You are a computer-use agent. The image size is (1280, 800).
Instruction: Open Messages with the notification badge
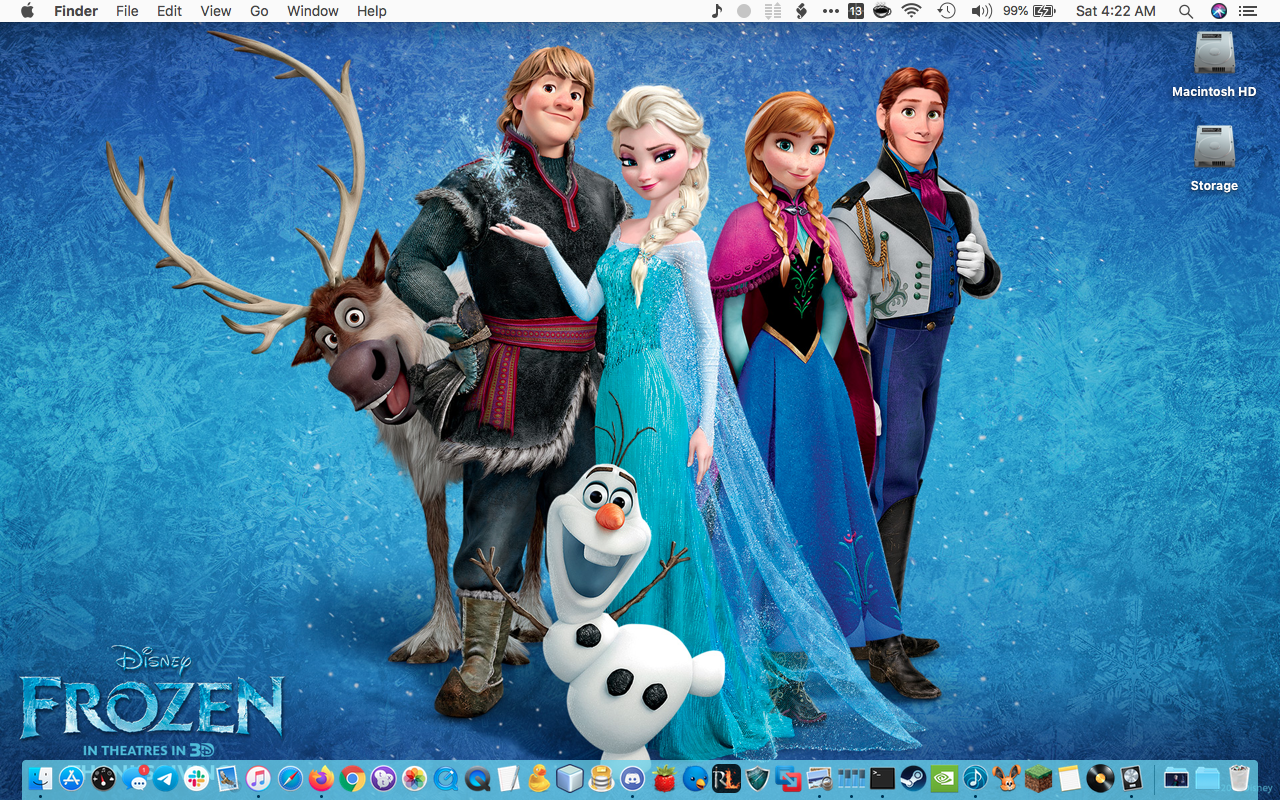pyautogui.click(x=135, y=778)
